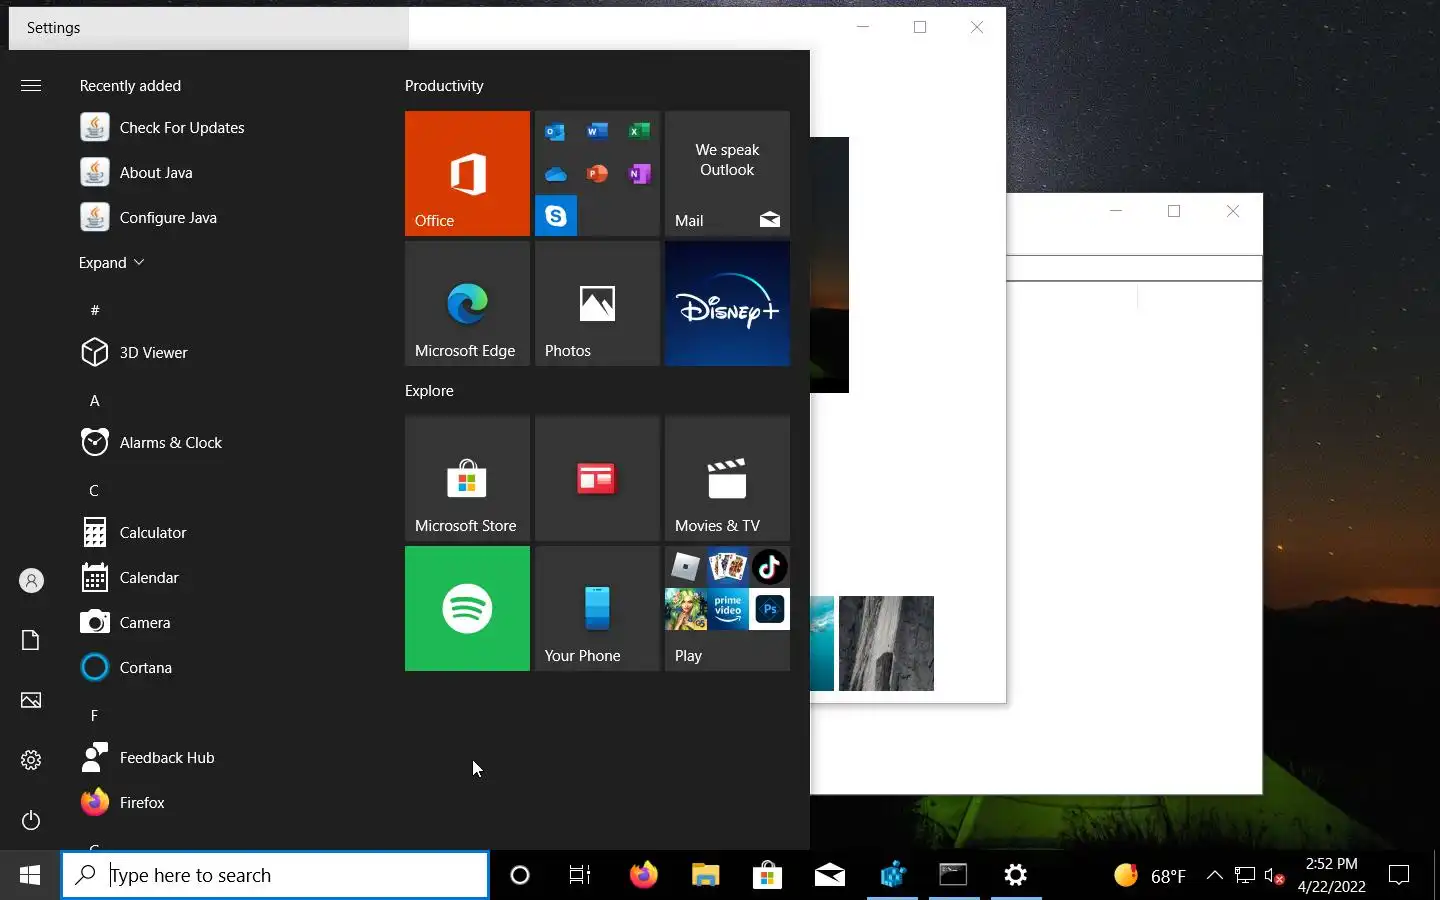The width and height of the screenshot is (1440, 900).
Task: Show hidden system tray icons
Action: coord(1214,876)
